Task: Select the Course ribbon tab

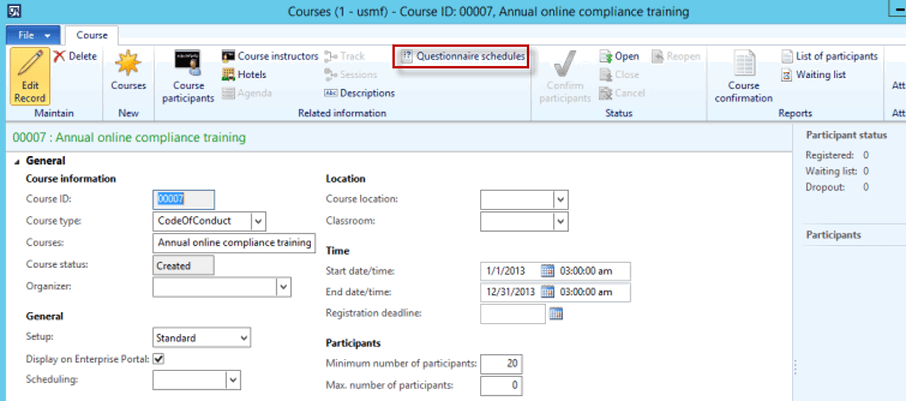Action: 92,35
